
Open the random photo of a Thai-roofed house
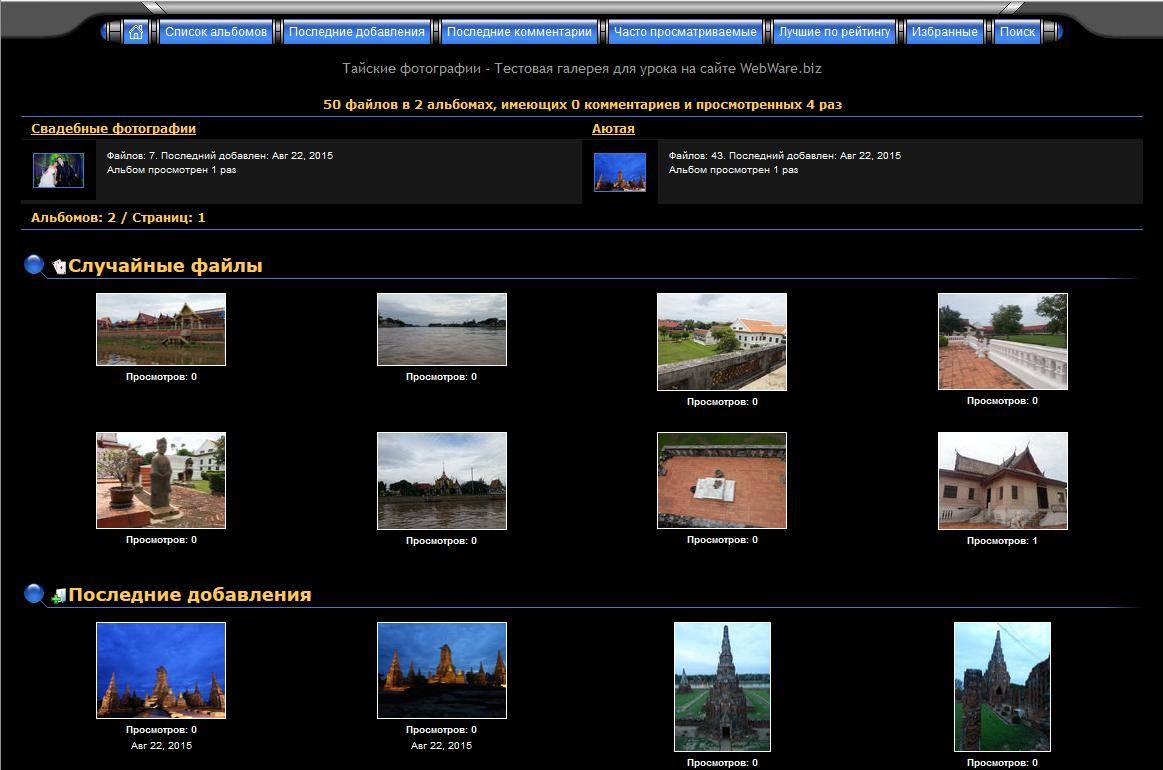1003,481
